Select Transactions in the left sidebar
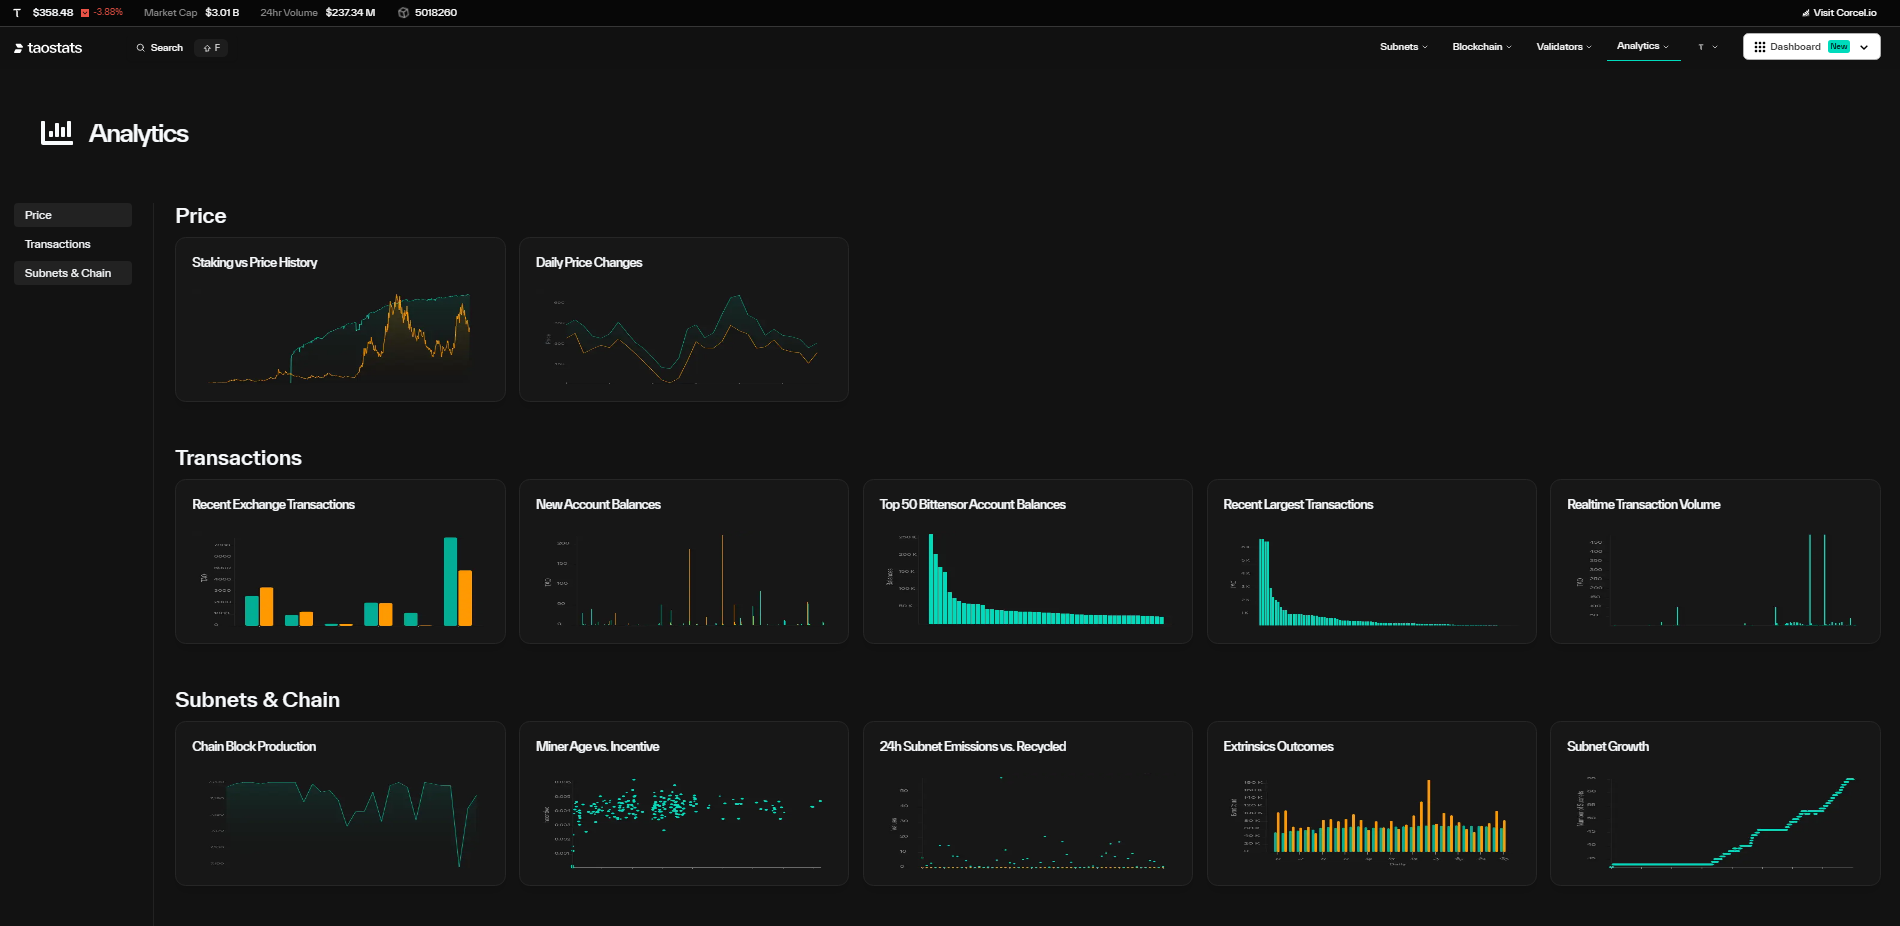Screen dimensions: 1900x926 pos(57,244)
